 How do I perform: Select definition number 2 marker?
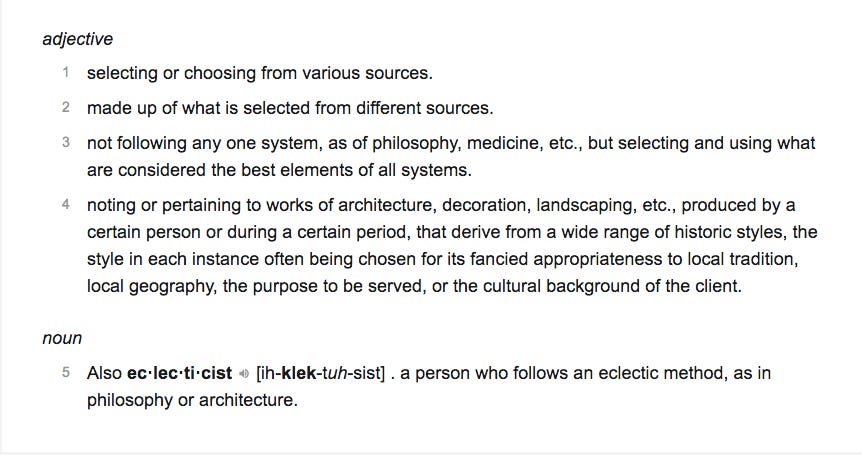(66, 107)
